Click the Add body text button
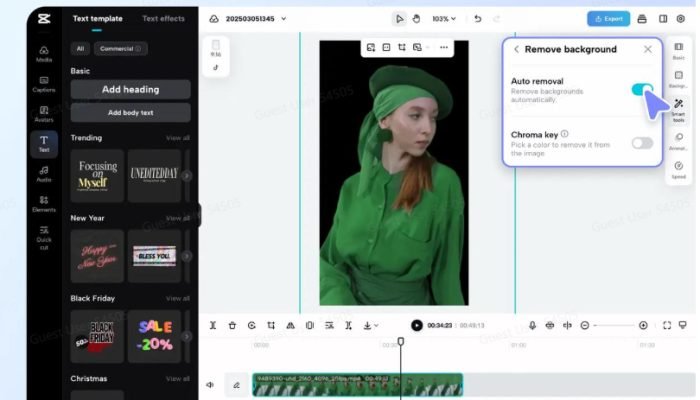Viewport: 700px width, 400px height. [x=130, y=112]
